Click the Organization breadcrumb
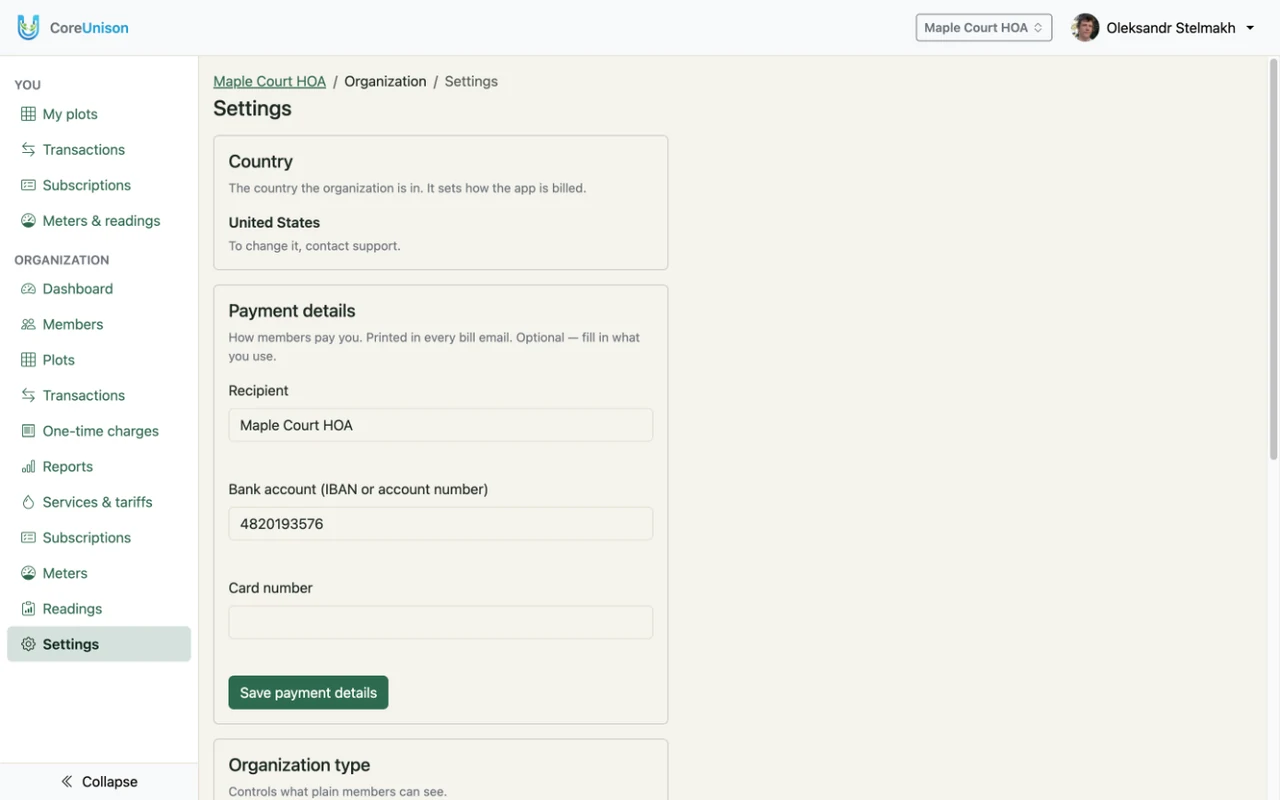The height and width of the screenshot is (800, 1280). [x=385, y=81]
